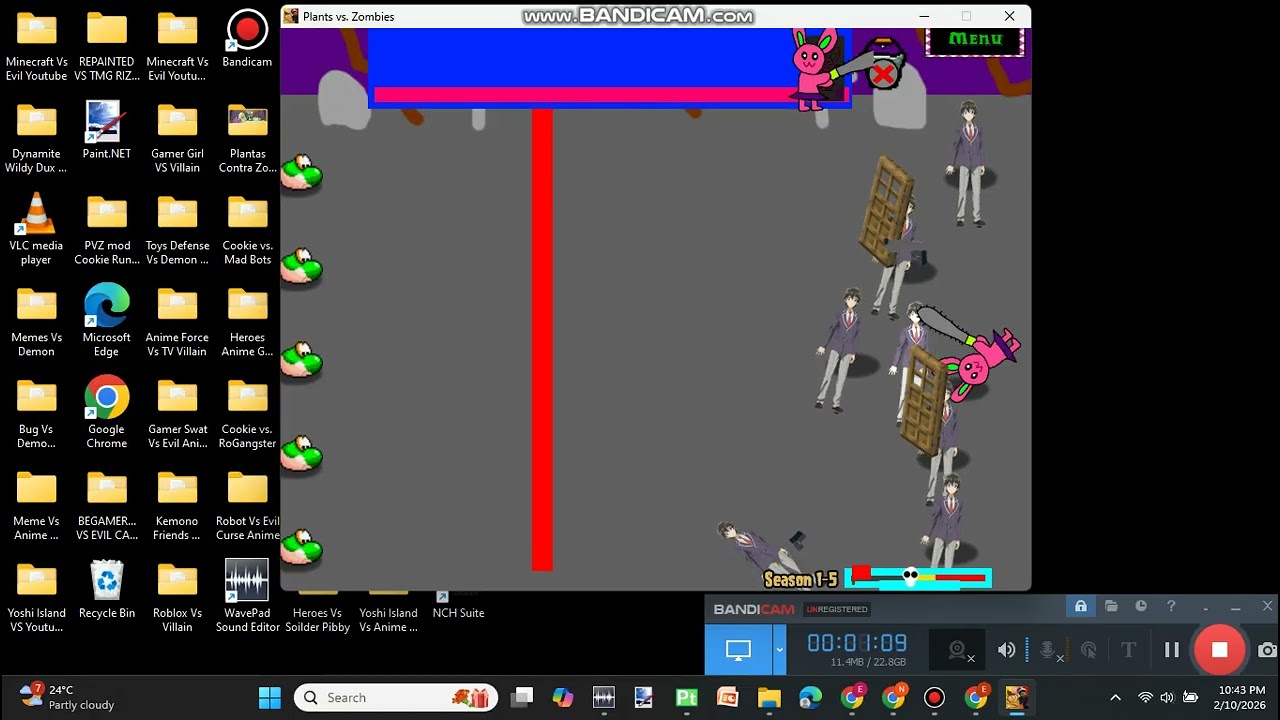Select the Plantas Contra Zo... folder
Viewport: 1280px width, 720px height.
(x=247, y=138)
